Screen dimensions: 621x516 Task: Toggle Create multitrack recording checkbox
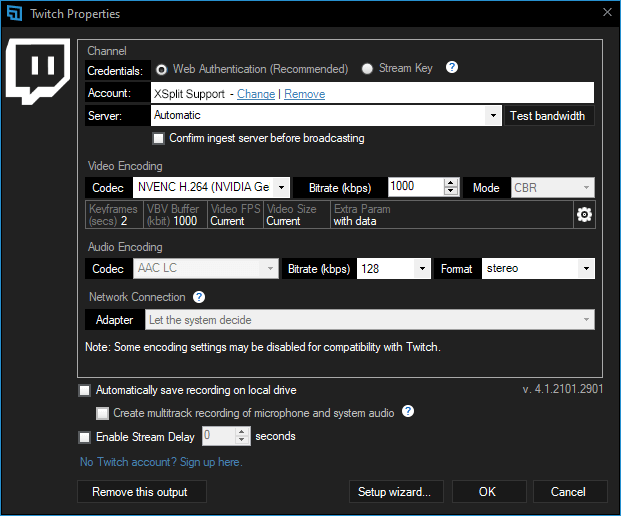click(102, 413)
